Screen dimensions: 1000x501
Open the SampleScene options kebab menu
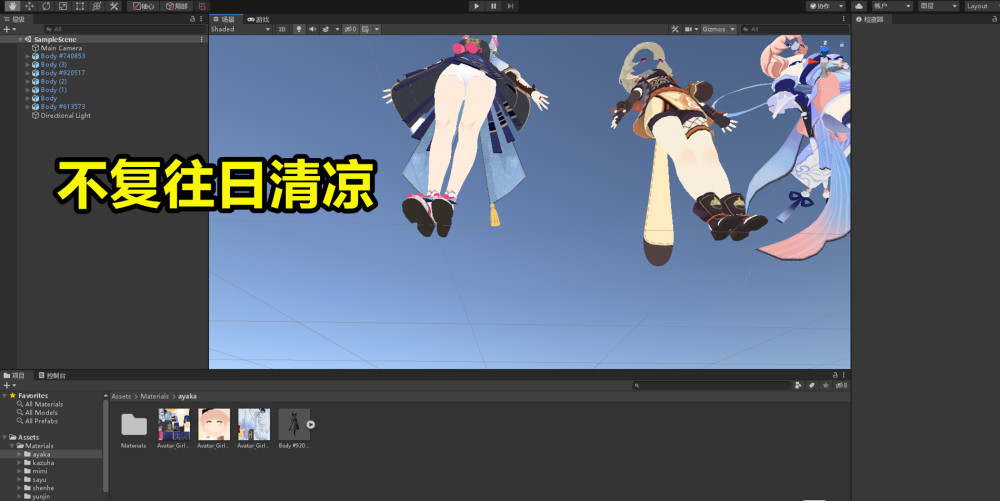[202, 40]
